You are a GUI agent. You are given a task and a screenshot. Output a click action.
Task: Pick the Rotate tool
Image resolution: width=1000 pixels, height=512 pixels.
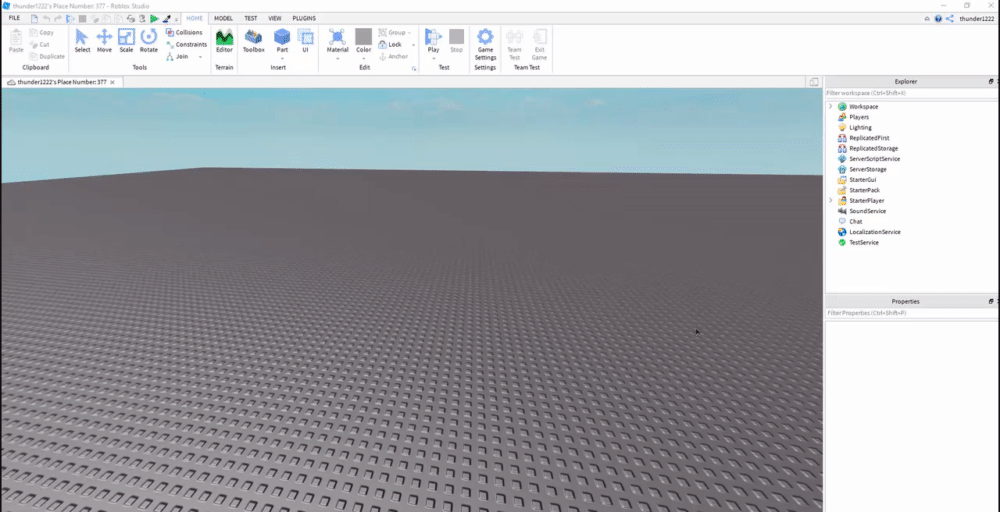pos(149,40)
